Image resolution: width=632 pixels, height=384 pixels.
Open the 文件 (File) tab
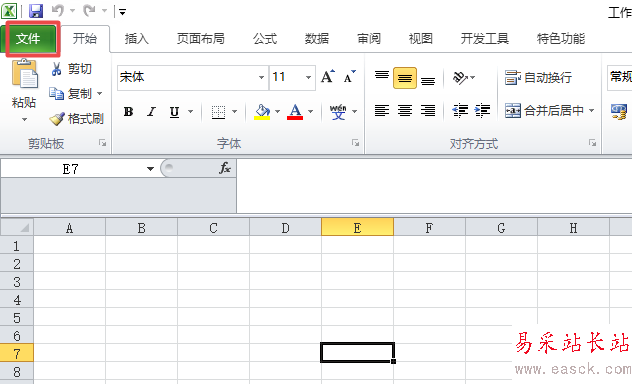tap(30, 39)
